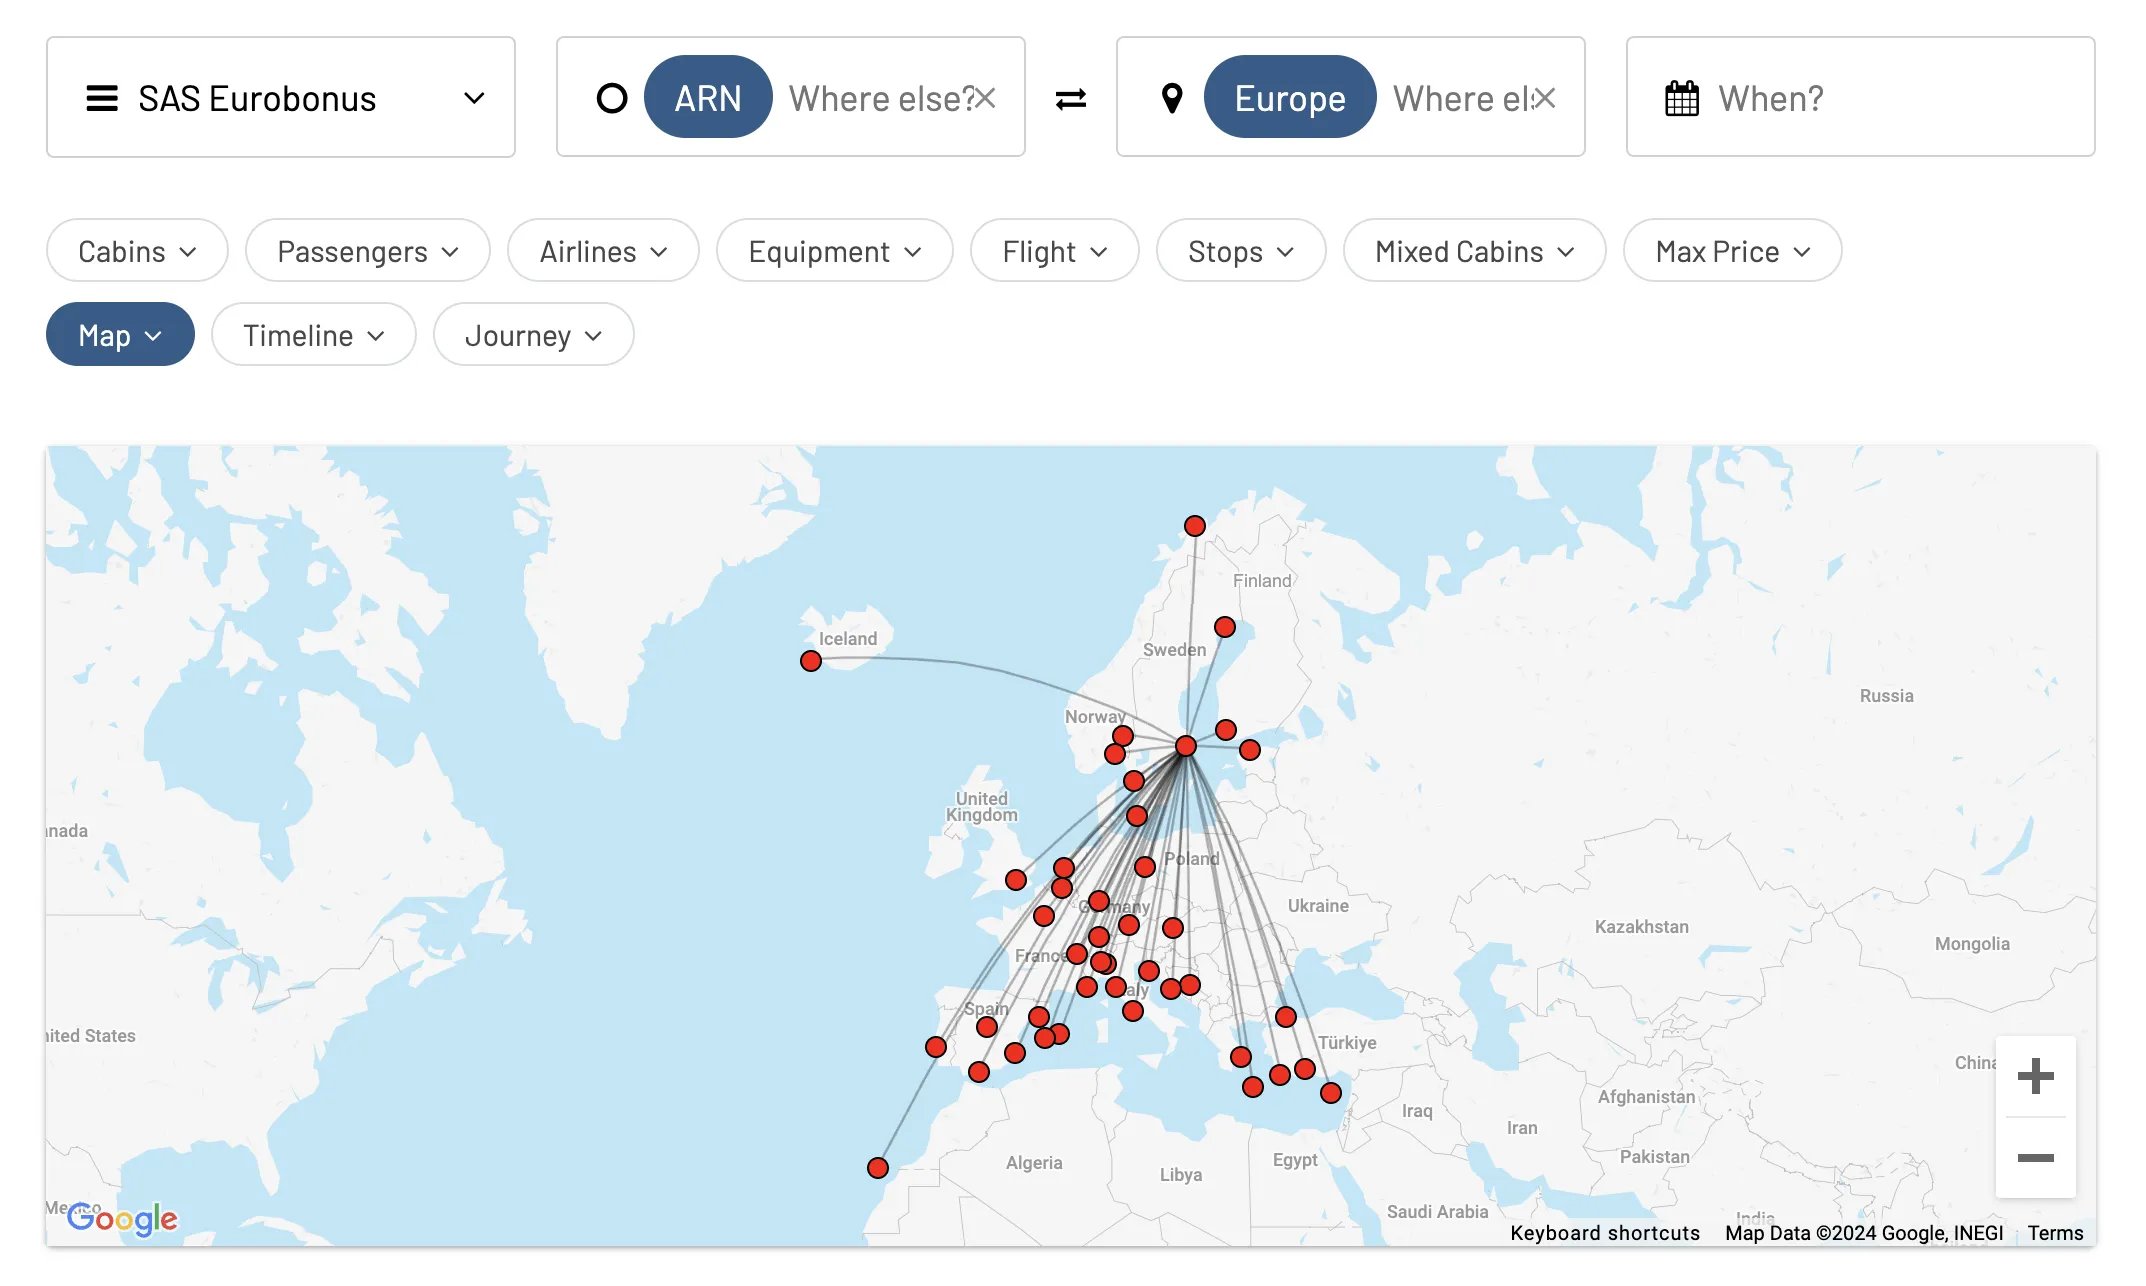Click the origin circle icon

612,98
